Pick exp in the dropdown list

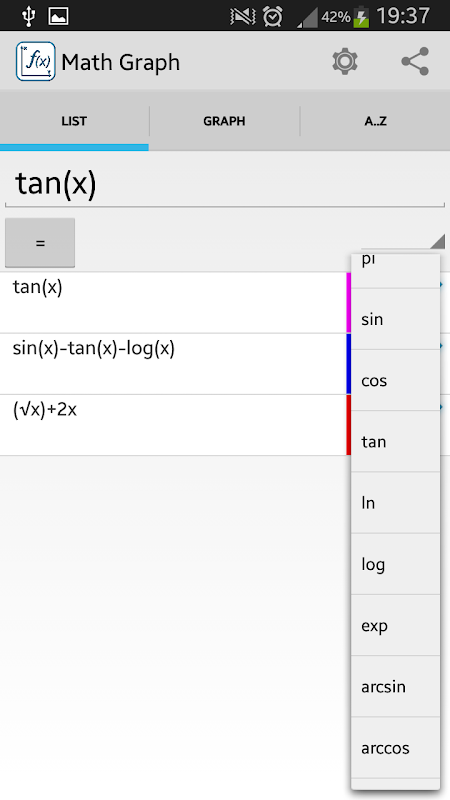click(395, 626)
